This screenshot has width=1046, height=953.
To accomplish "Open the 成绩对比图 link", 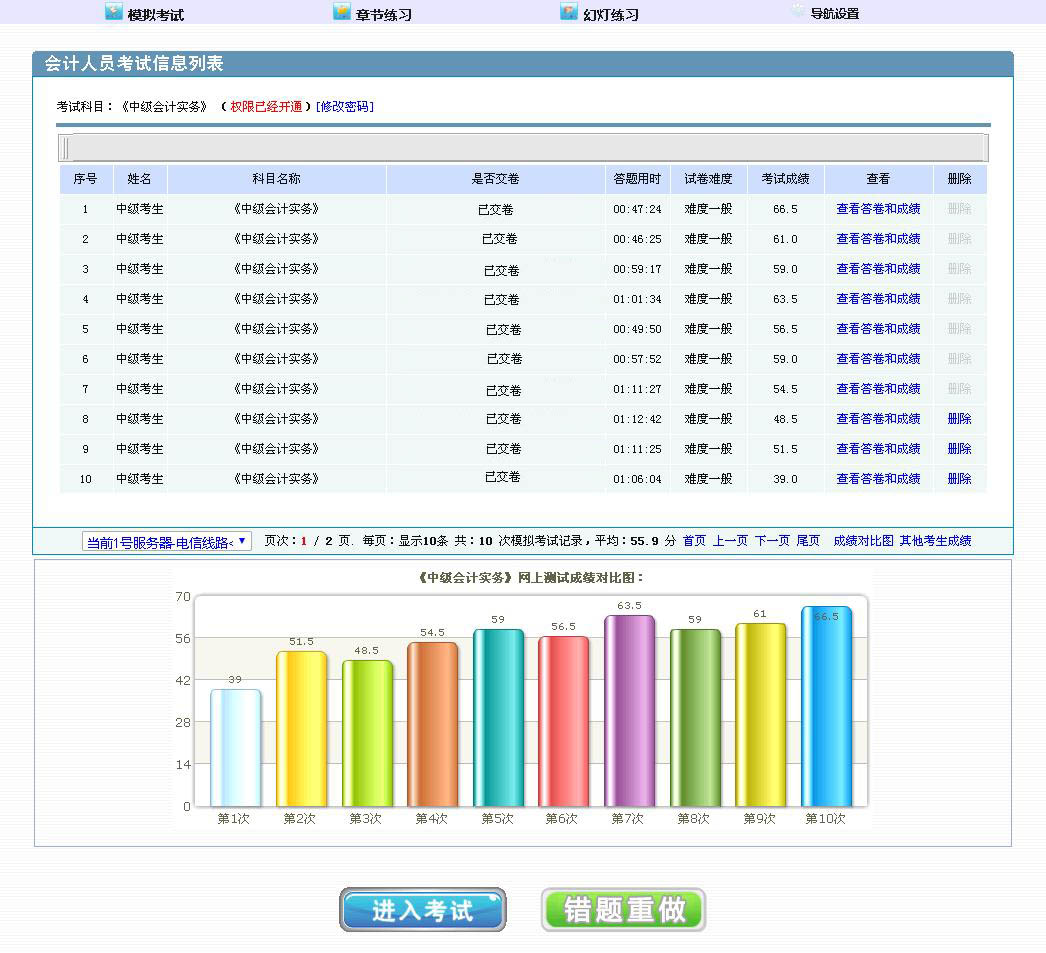I will point(863,541).
